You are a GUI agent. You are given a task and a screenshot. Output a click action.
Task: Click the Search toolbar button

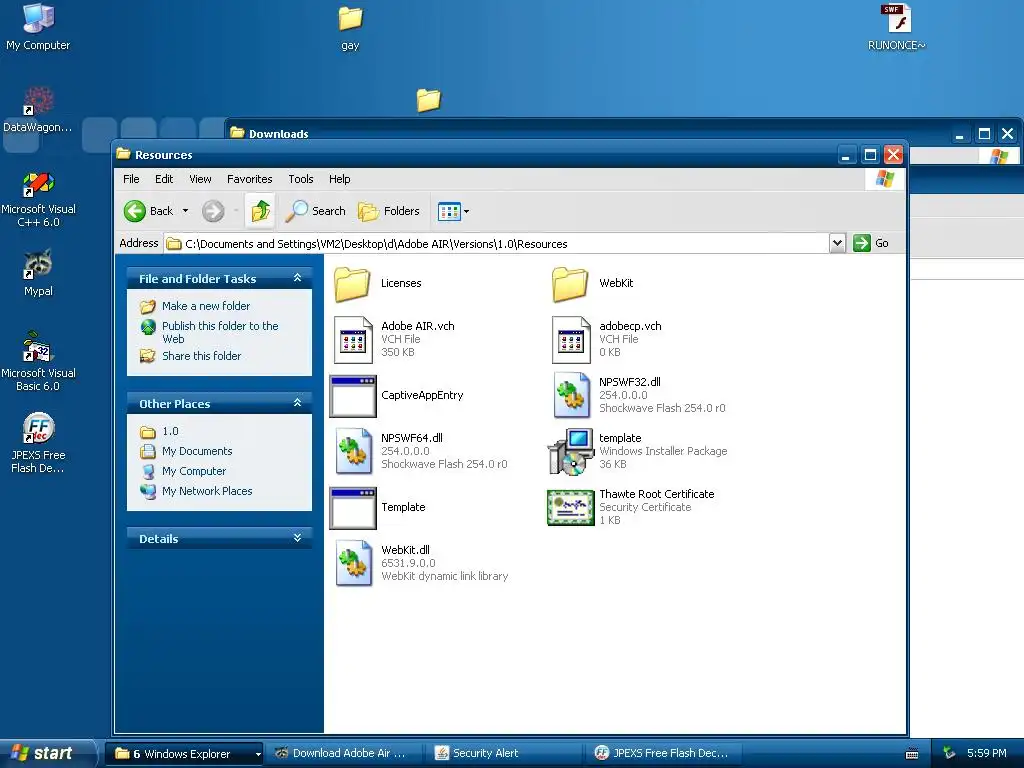[315, 211]
